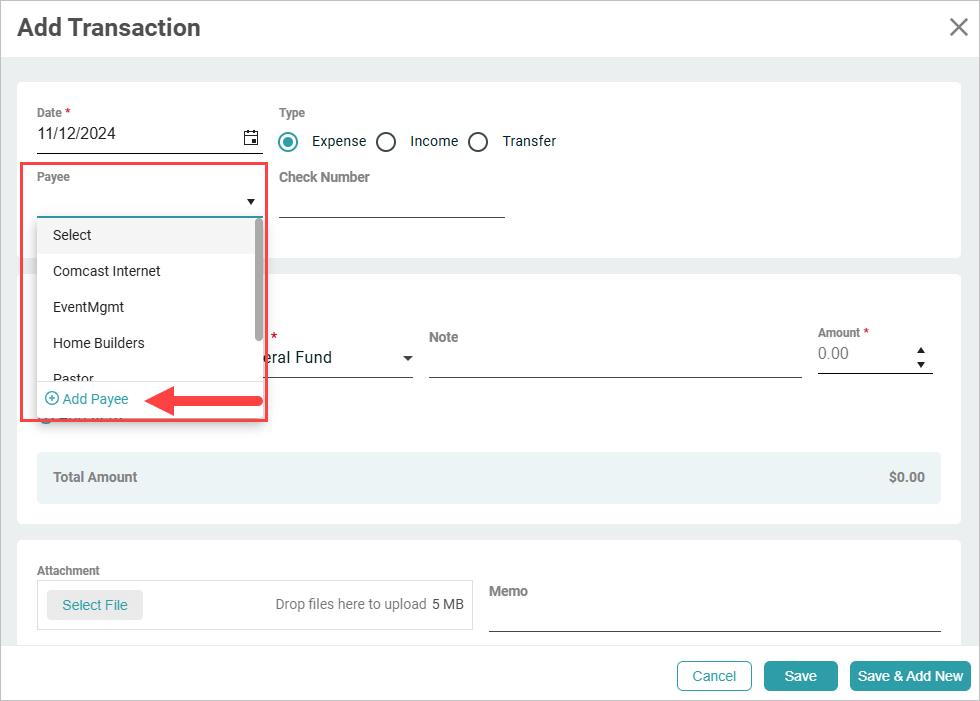Decrease amount with the down arrow

pos(921,364)
